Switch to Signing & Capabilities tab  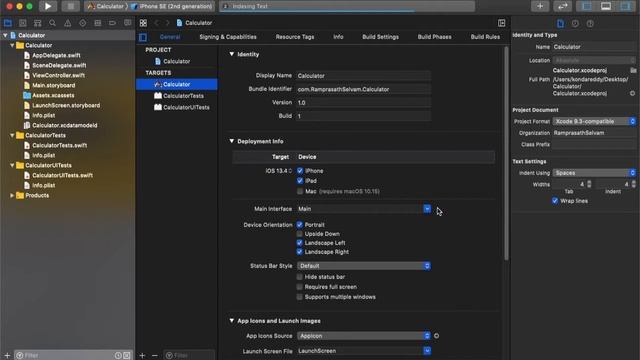pyautogui.click(x=228, y=37)
